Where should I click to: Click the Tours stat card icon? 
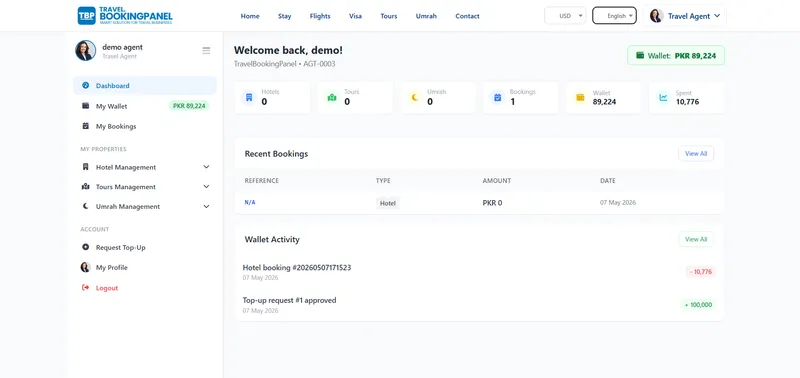[332, 97]
